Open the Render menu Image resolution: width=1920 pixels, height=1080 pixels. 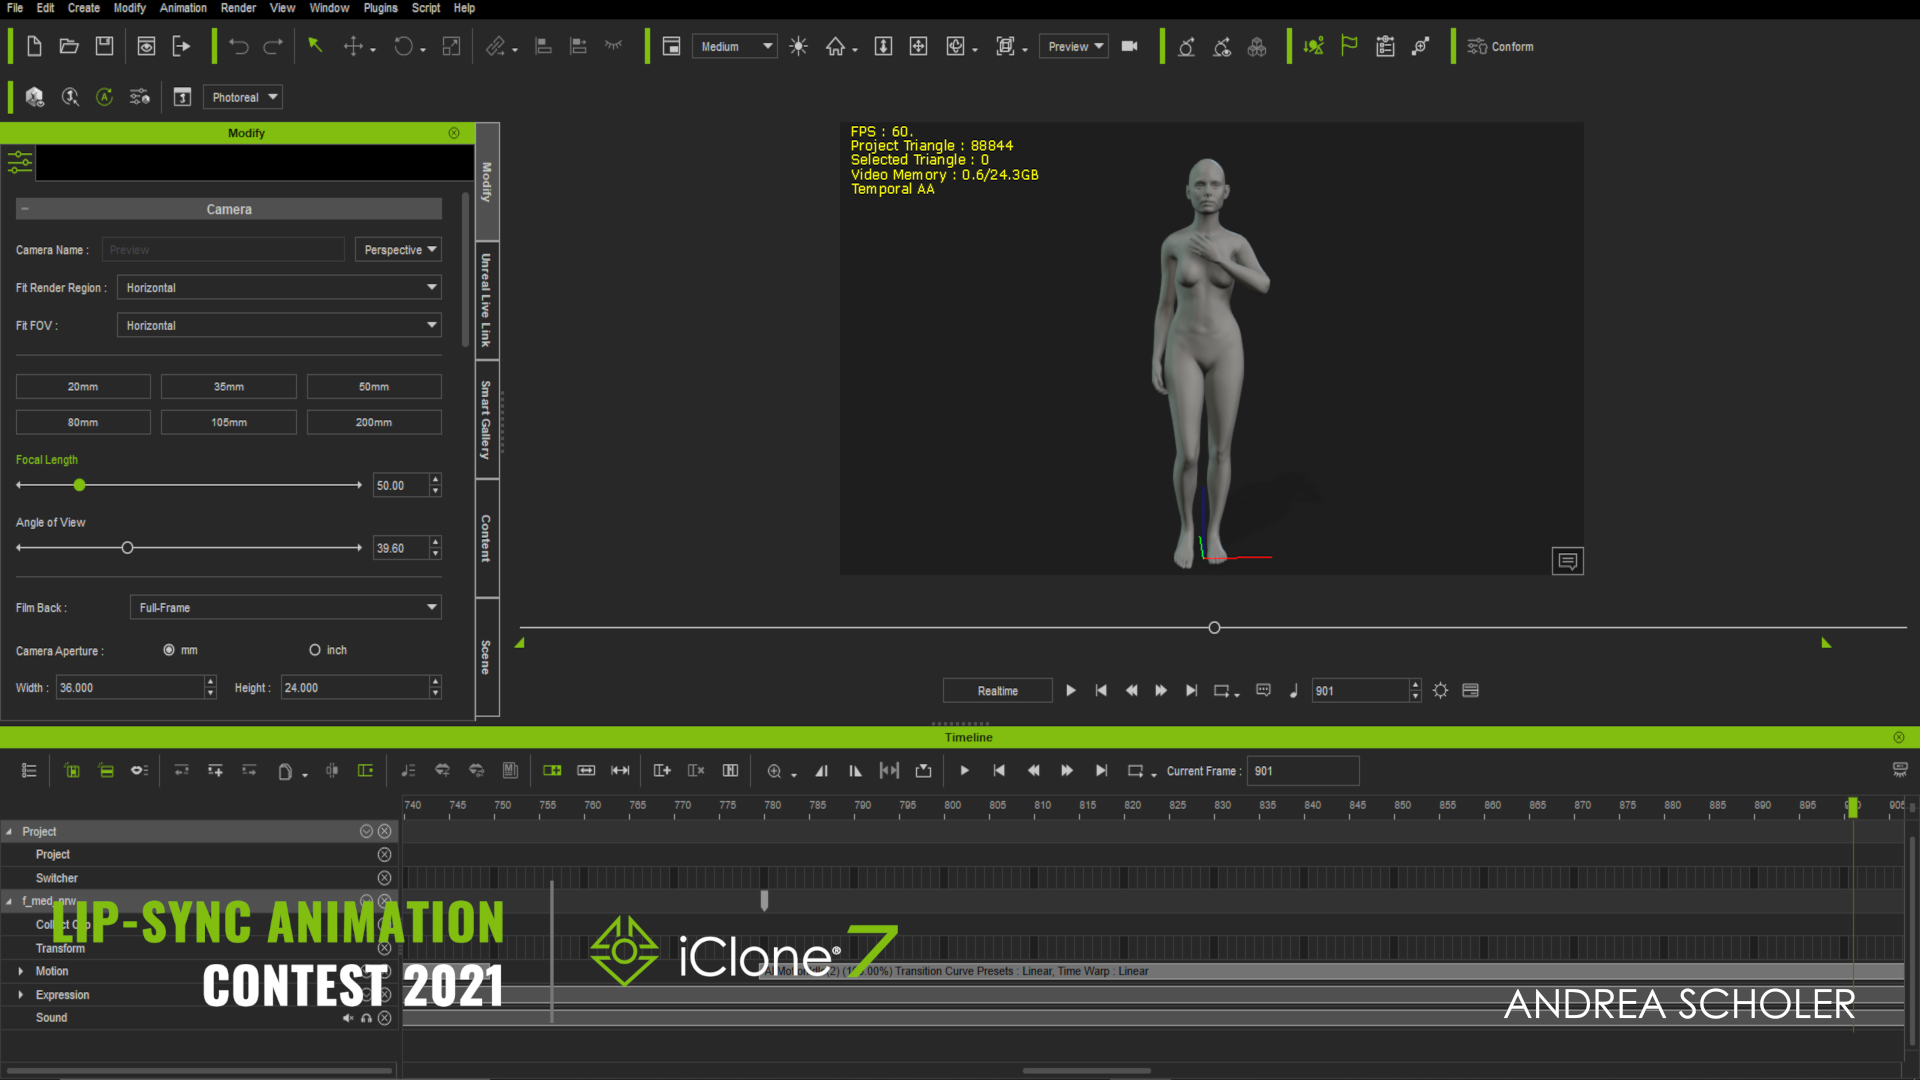coord(238,8)
